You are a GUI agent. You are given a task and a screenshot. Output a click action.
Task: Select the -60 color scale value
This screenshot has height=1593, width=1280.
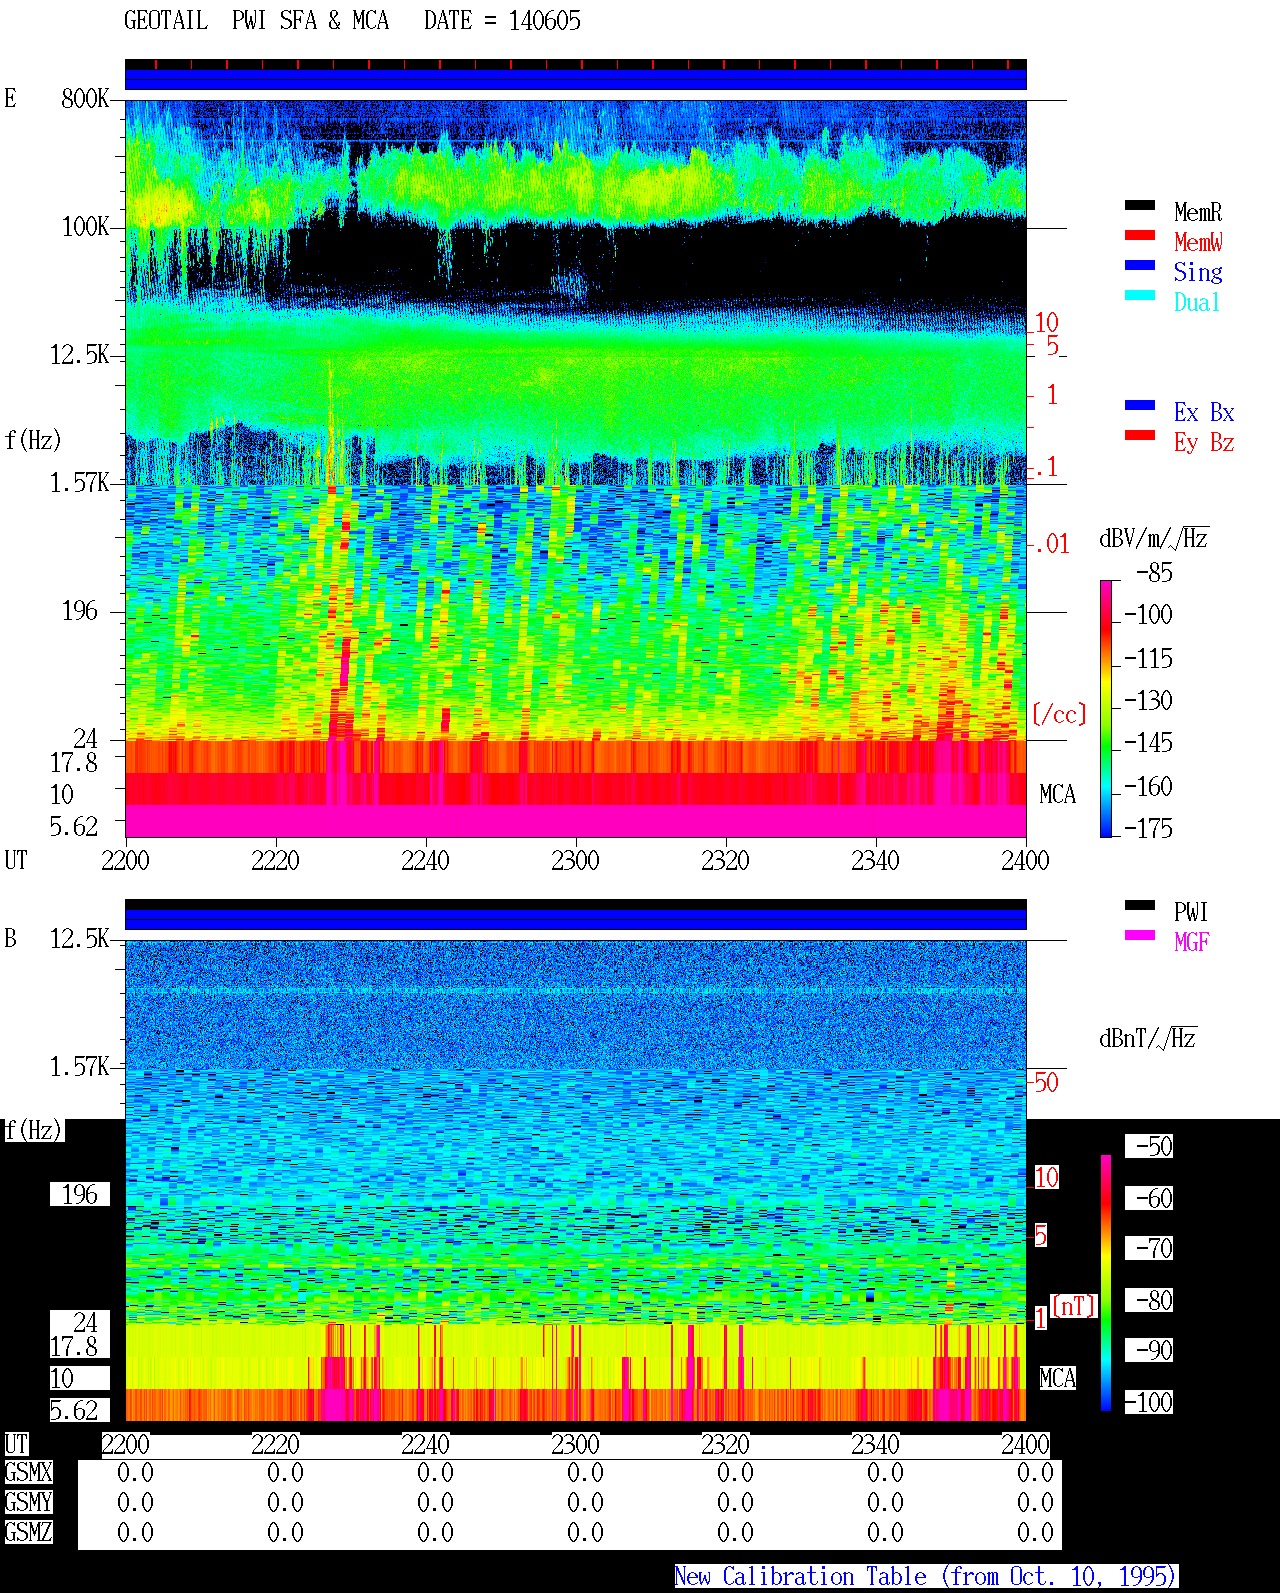(x=1150, y=1198)
